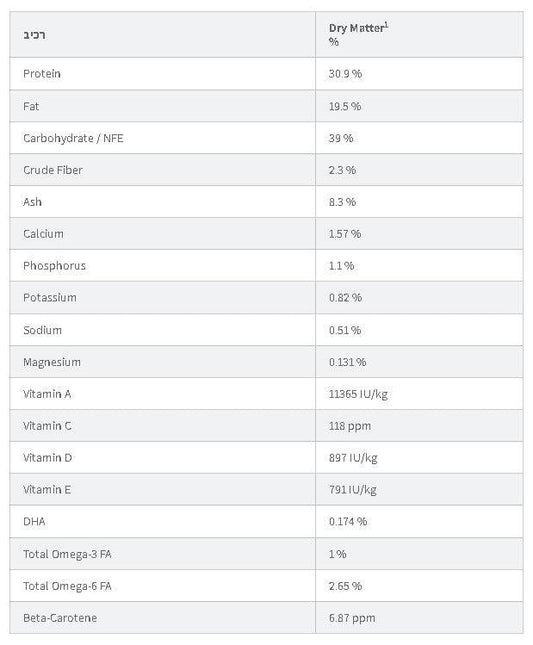The image size is (533, 645).
Task: Select the Vitamin E row label
Action: pyautogui.click(x=47, y=490)
